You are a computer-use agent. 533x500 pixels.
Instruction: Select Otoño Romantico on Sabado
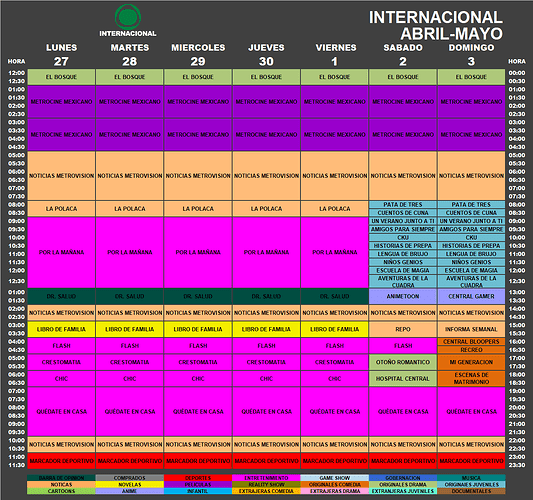403,362
